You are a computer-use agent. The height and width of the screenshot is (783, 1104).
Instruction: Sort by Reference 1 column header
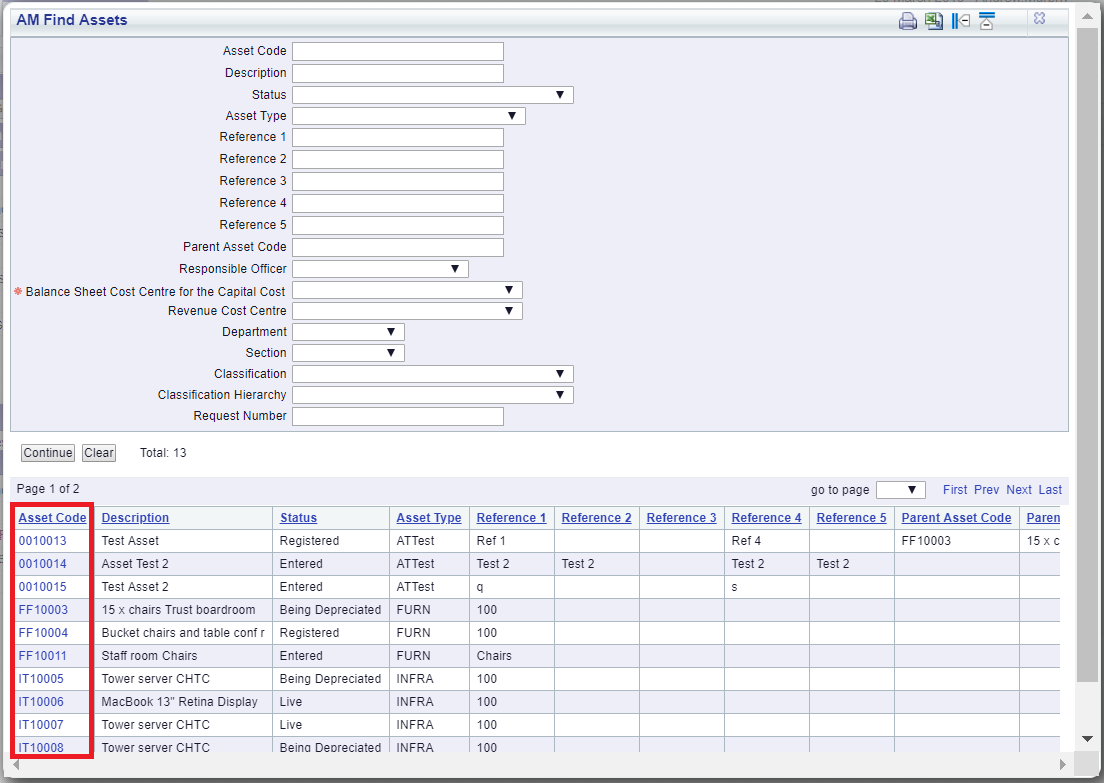point(511,518)
